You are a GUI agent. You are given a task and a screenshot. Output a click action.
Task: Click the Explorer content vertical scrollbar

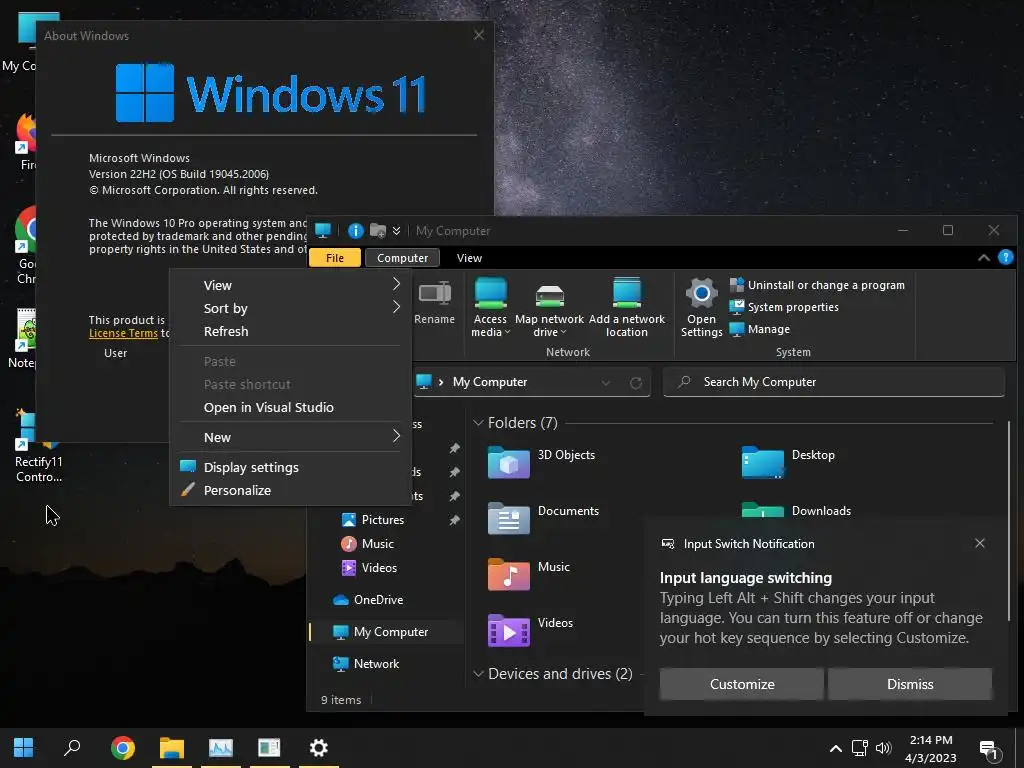pyautogui.click(x=1008, y=522)
